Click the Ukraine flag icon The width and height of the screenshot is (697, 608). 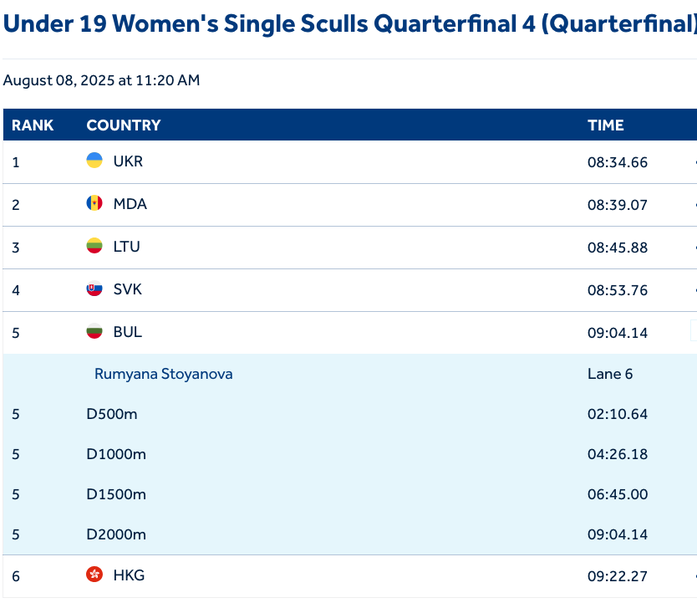(x=95, y=161)
